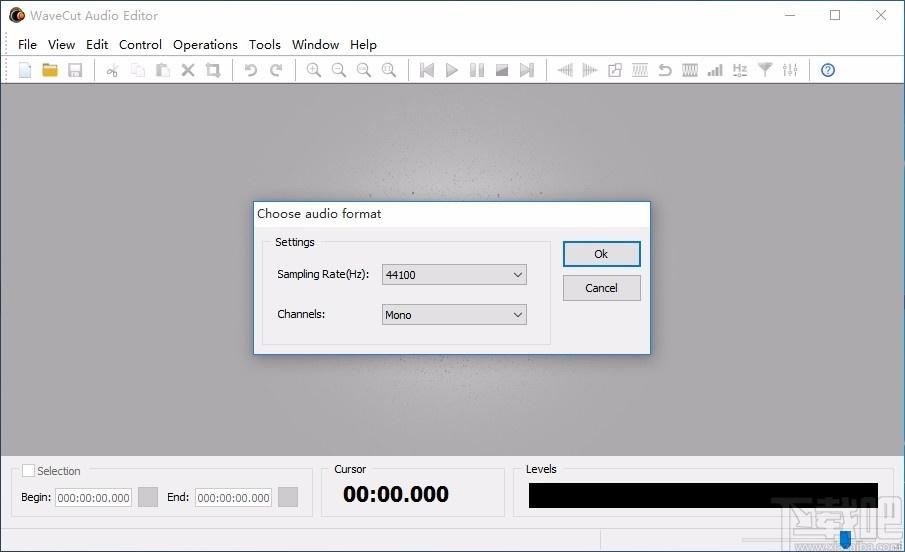Click the Zoom in magnifier icon
Screen dimensions: 905x552
point(314,70)
